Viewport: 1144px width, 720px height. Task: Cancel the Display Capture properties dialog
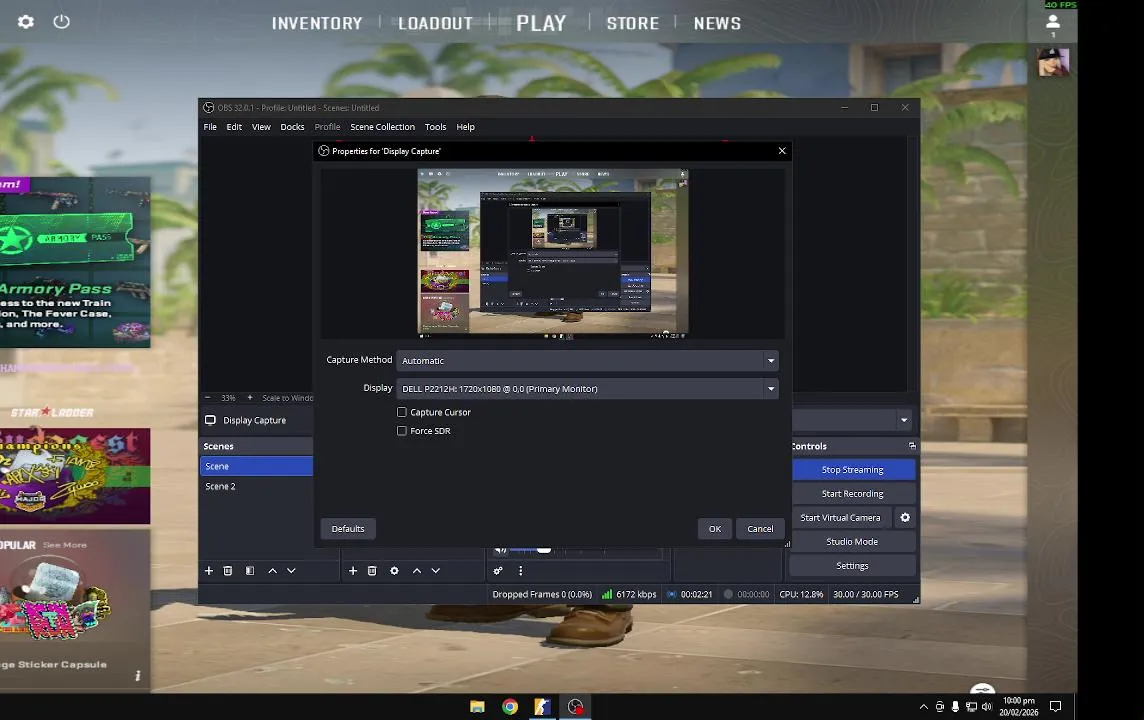coord(760,529)
